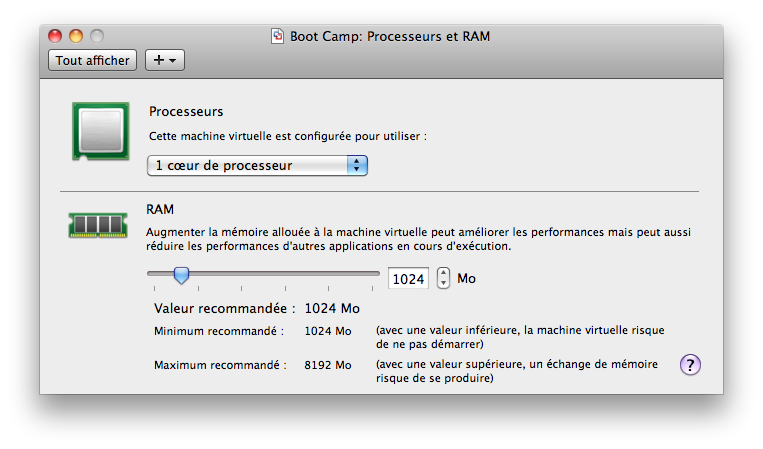Click 'Maximum recommandé :' label
Image resolution: width=763 pixels, height=449 pixels.
coord(220,365)
